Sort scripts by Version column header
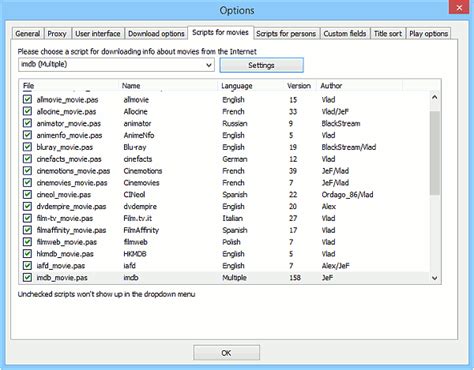The height and width of the screenshot is (370, 474). (x=300, y=86)
